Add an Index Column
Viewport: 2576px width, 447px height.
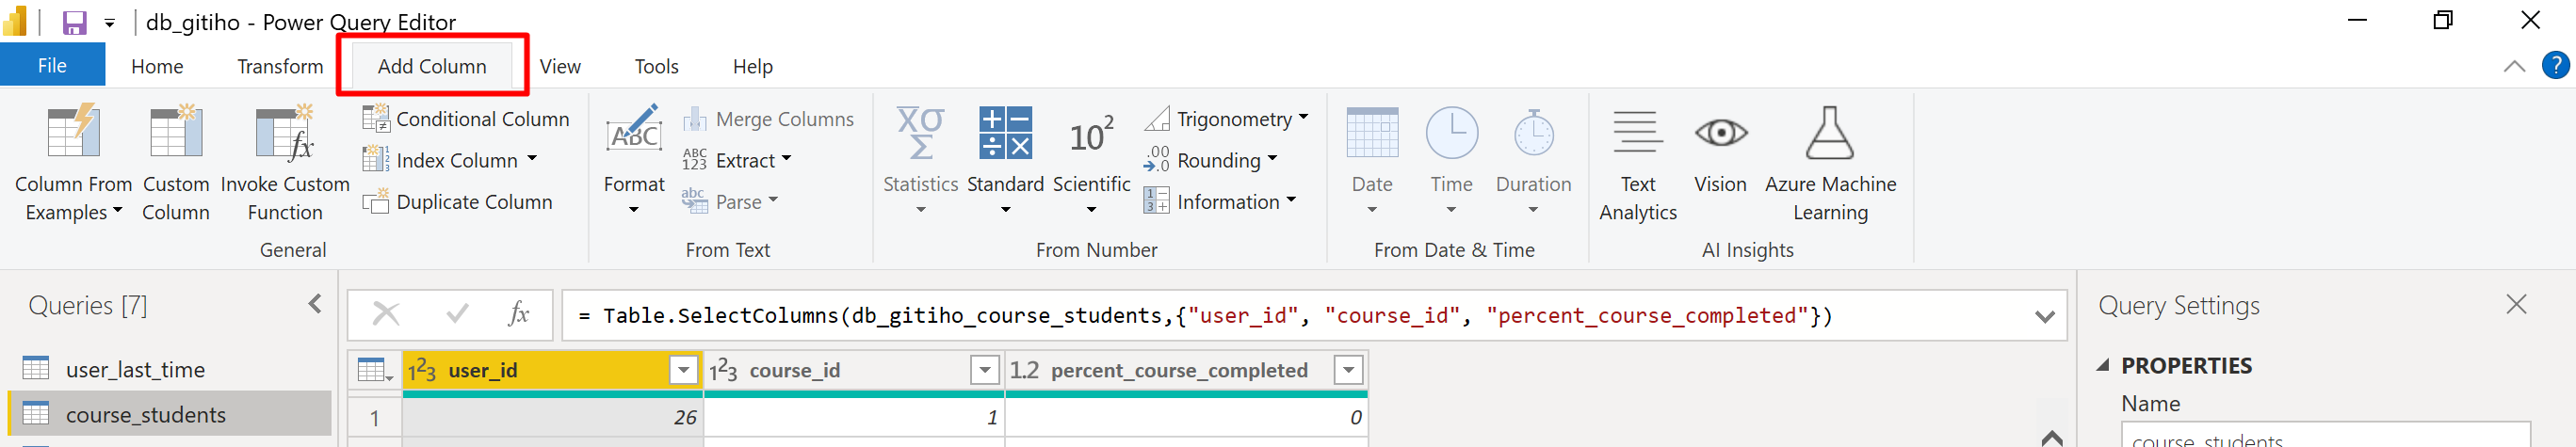click(x=450, y=160)
